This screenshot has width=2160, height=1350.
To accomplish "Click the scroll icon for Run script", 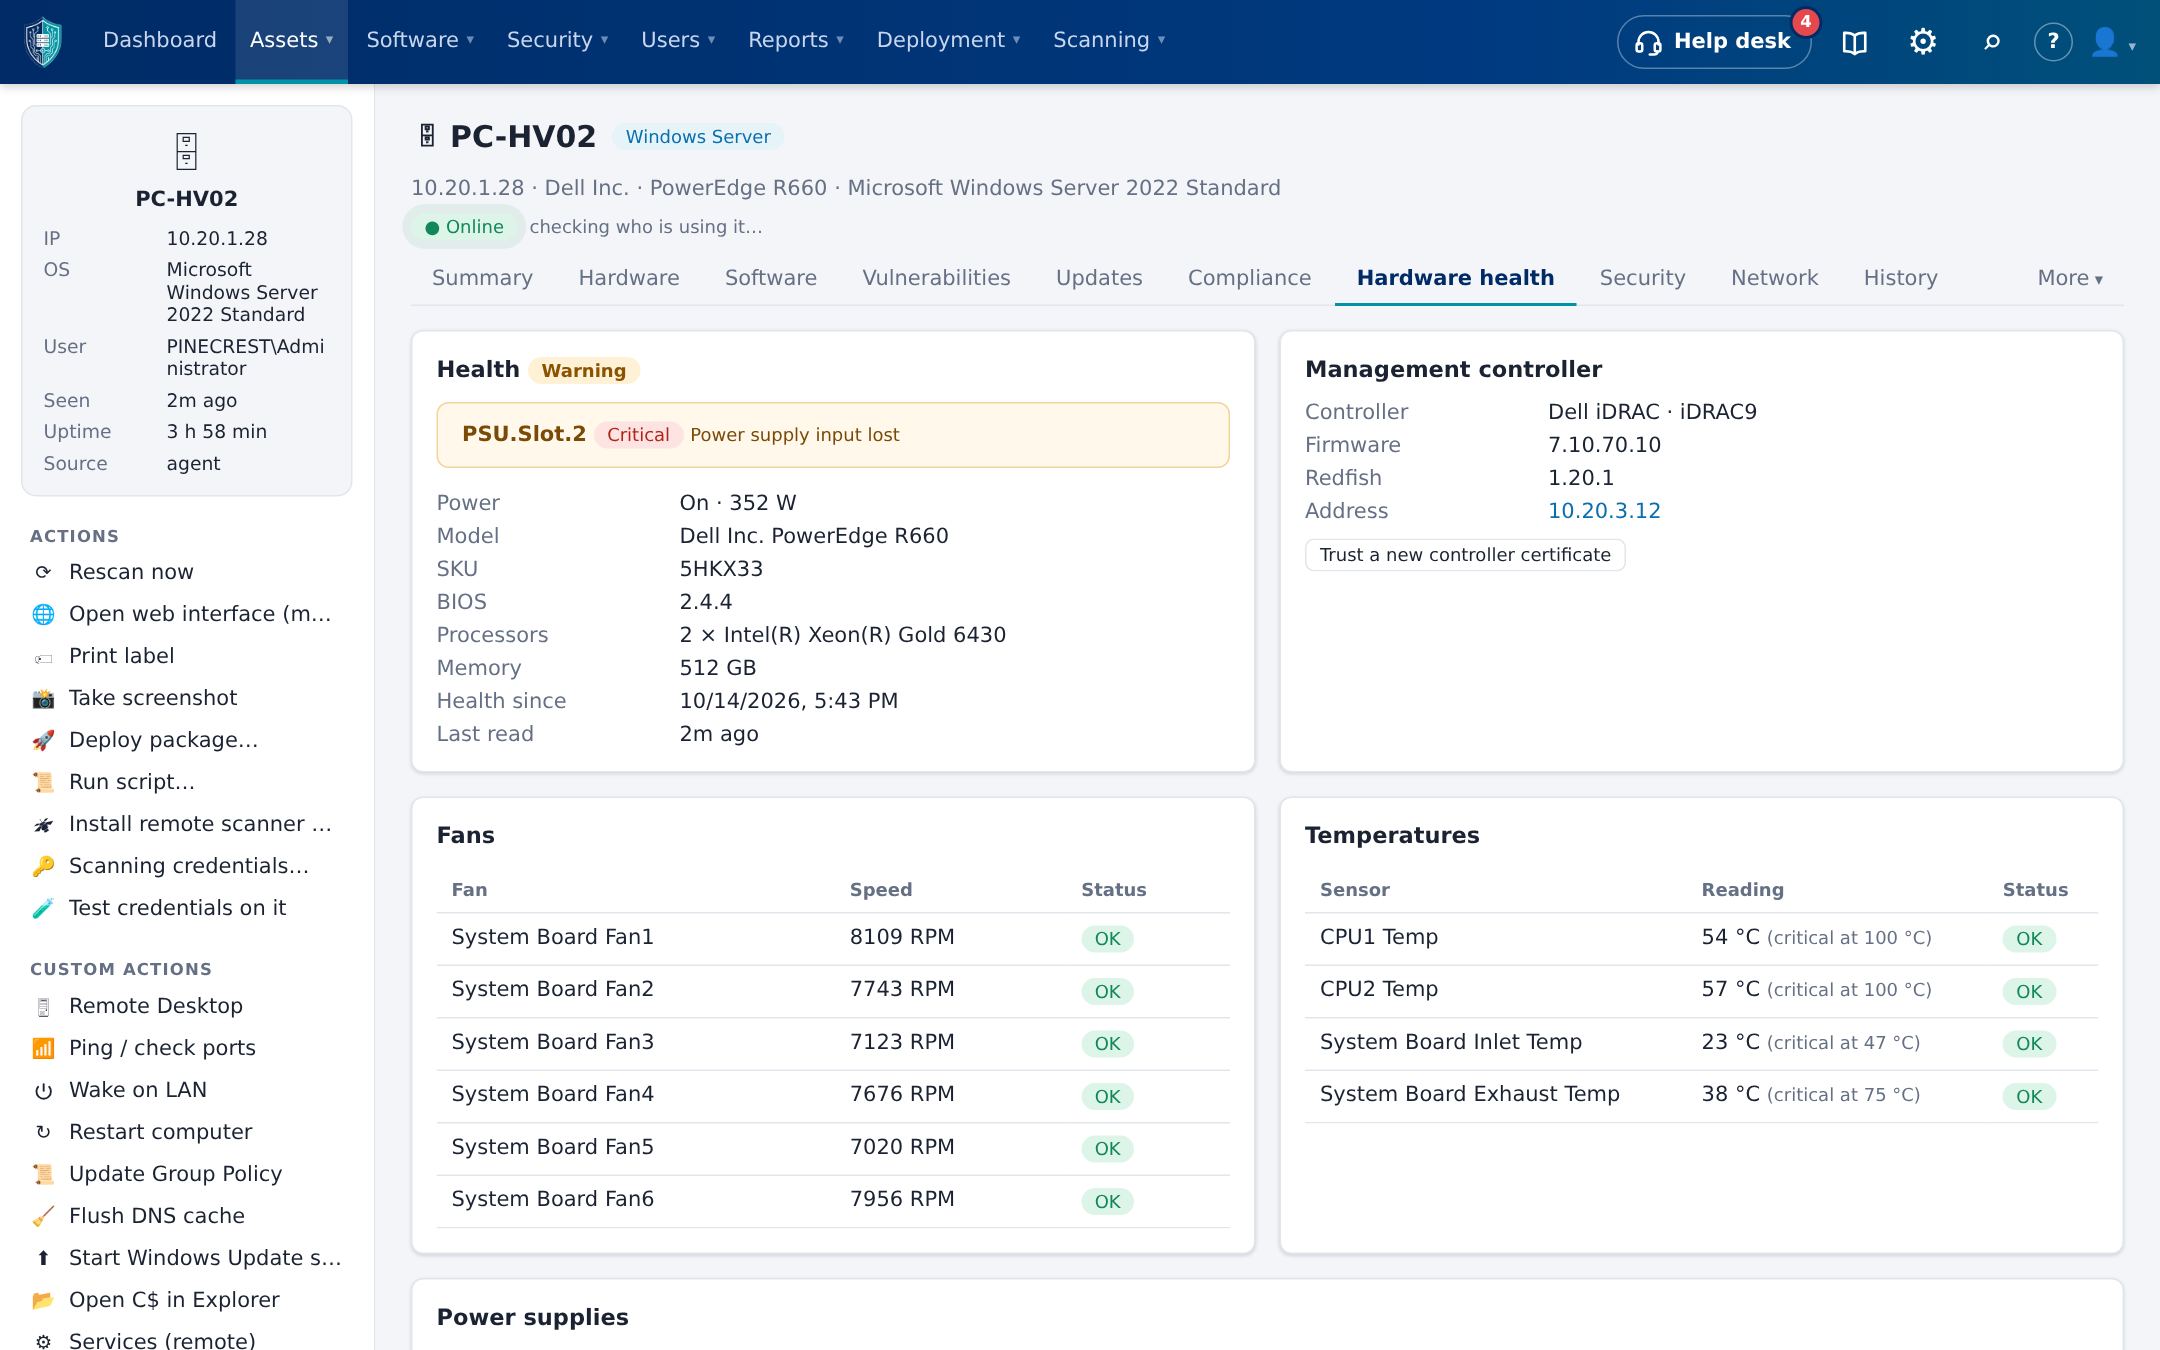I will pos(43,783).
